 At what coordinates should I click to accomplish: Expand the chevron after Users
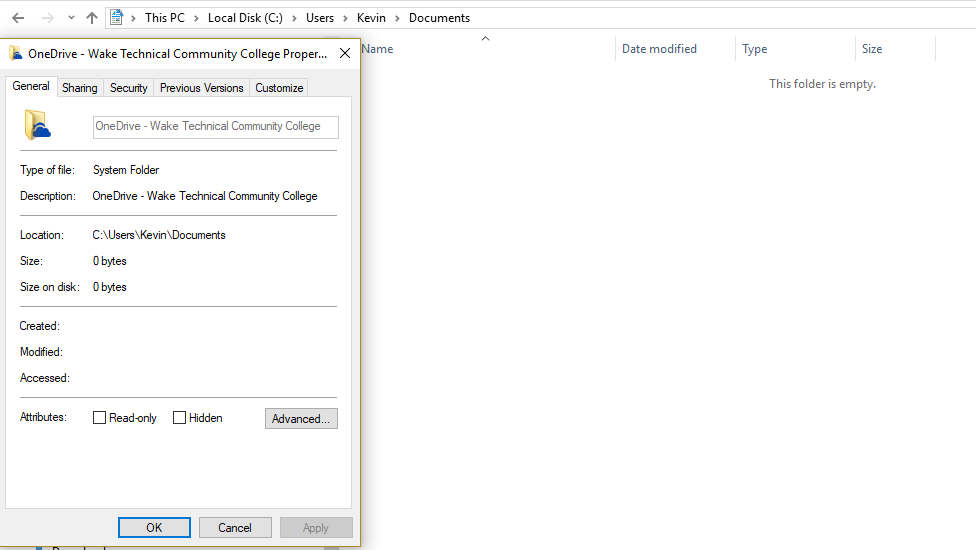click(345, 18)
